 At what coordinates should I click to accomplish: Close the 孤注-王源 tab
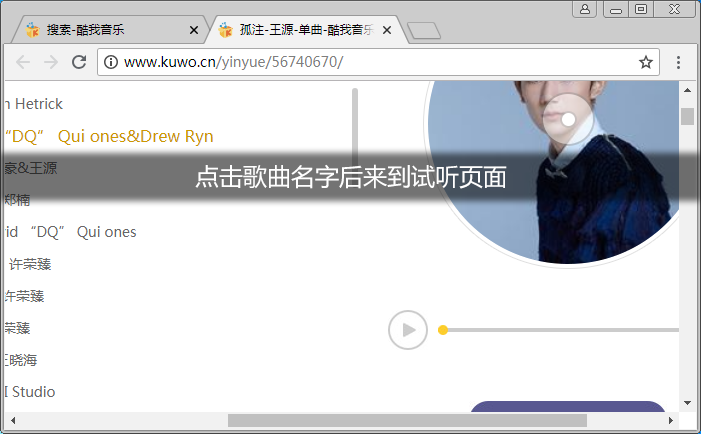[387, 30]
